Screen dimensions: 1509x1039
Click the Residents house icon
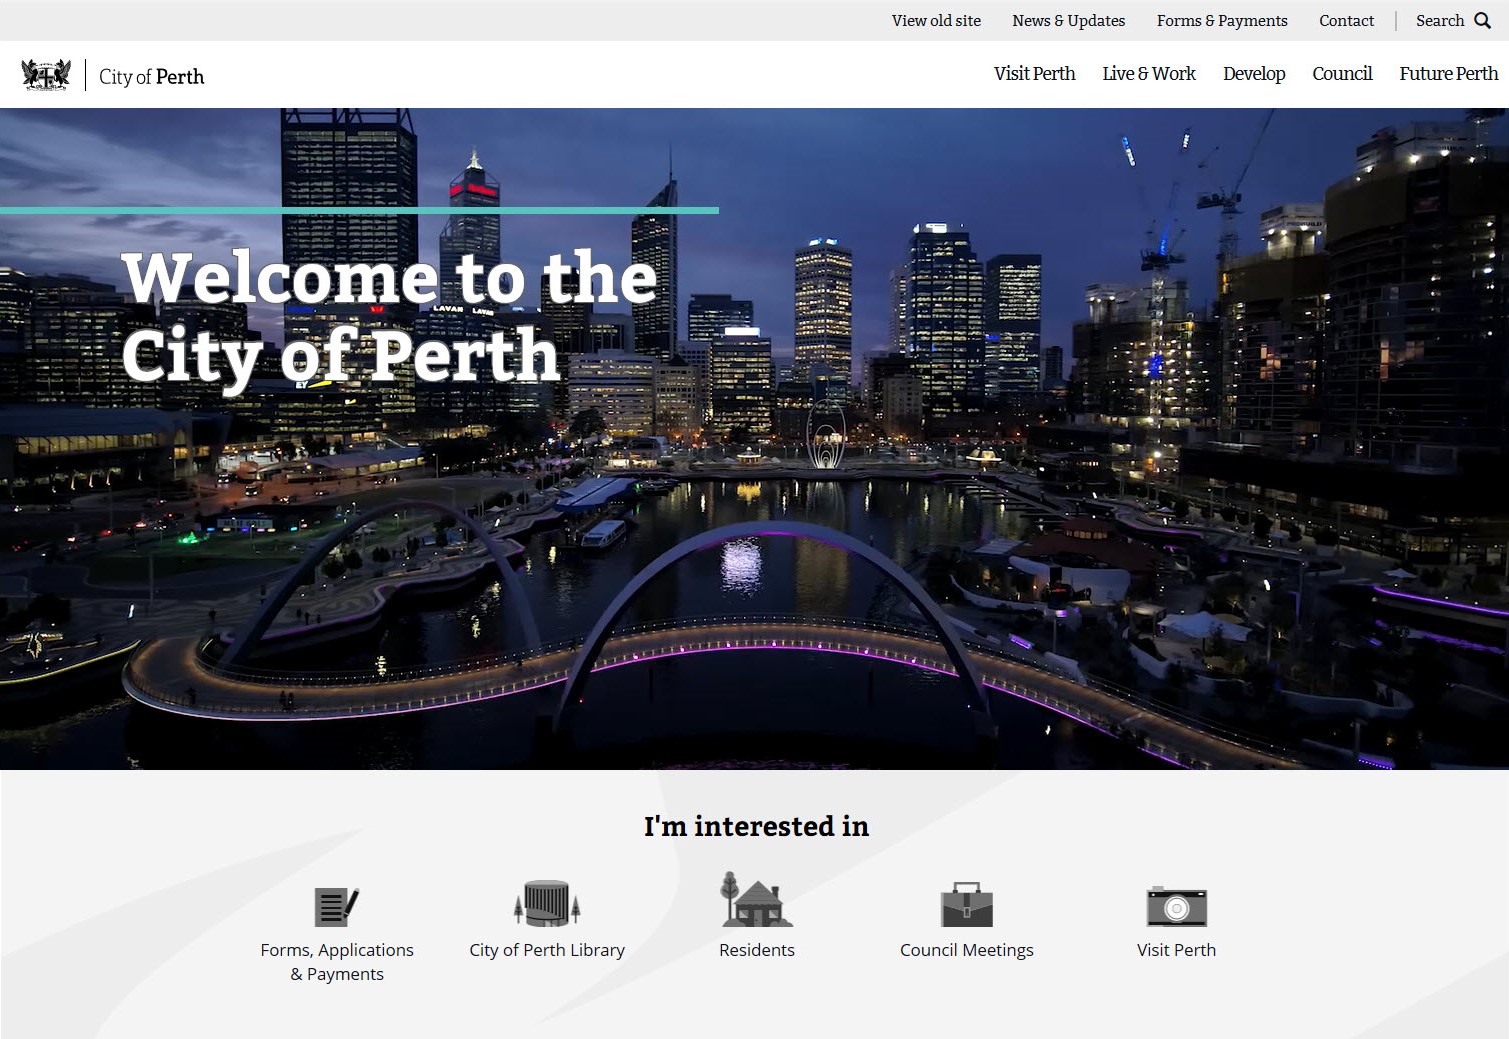coord(756,905)
